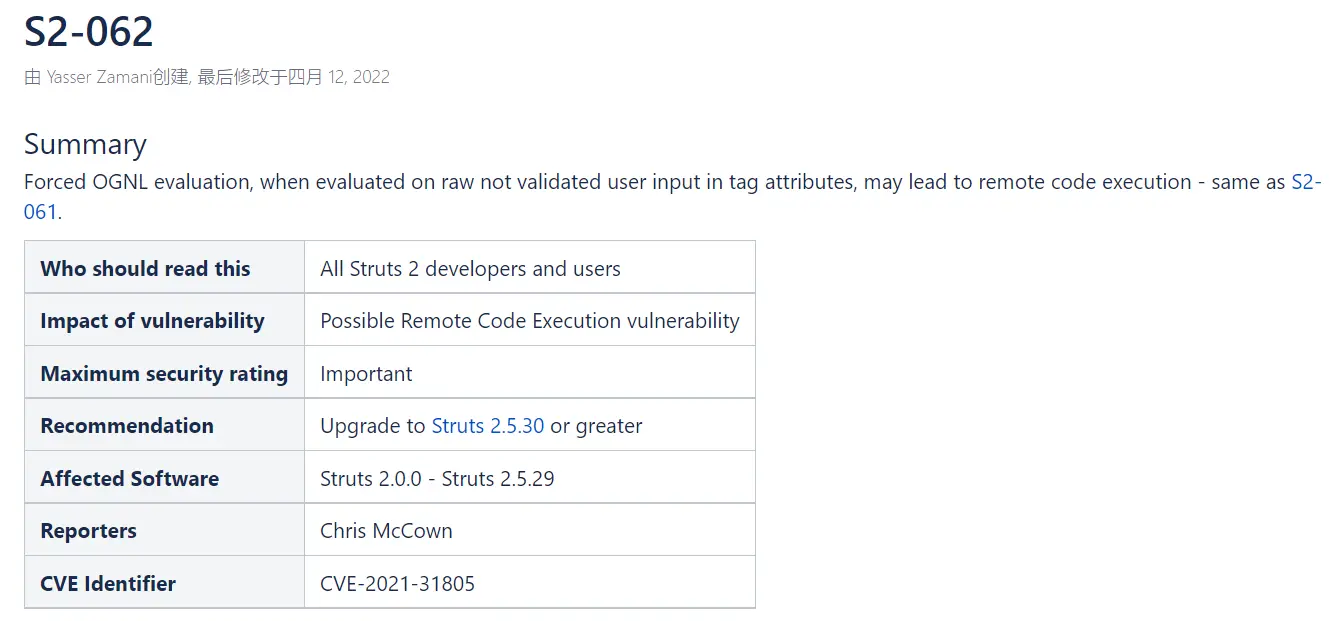Click the Forced OGNL evaluation summary paragraph
Image resolution: width=1338 pixels, height=621 pixels.
(x=600, y=182)
